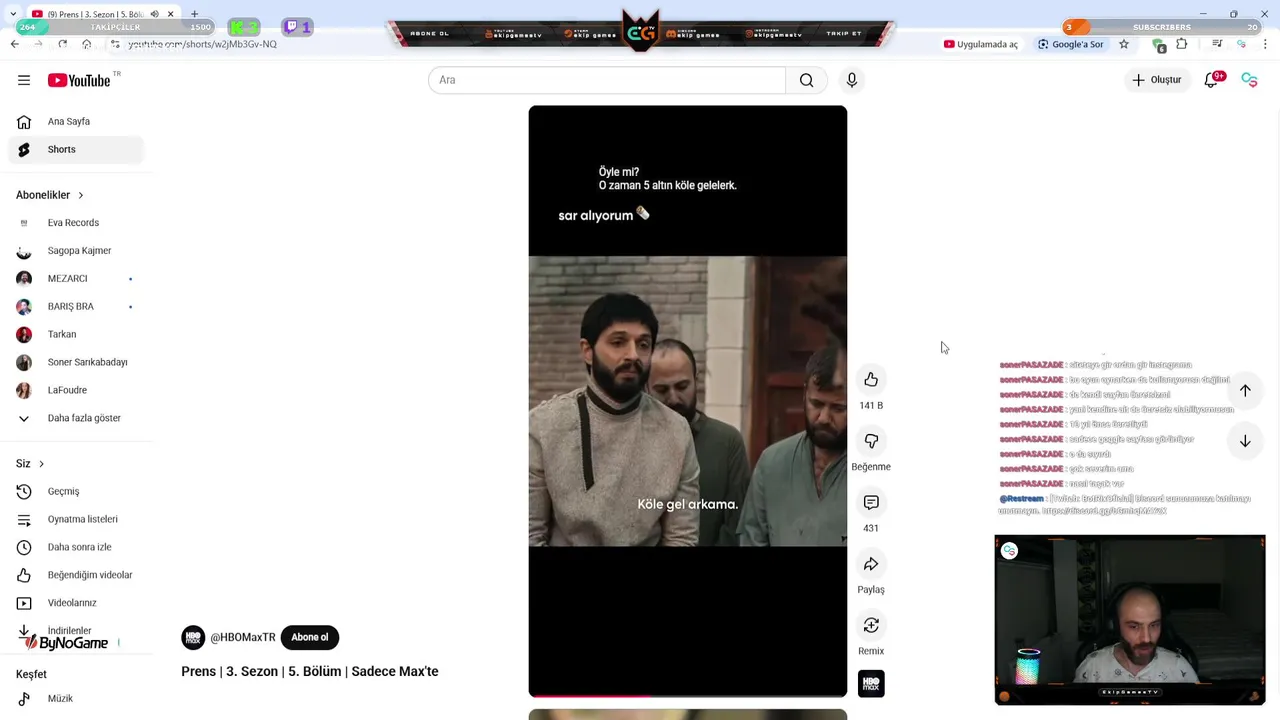The width and height of the screenshot is (1280, 720).
Task: Focus the Ara search field
Action: 607,80
